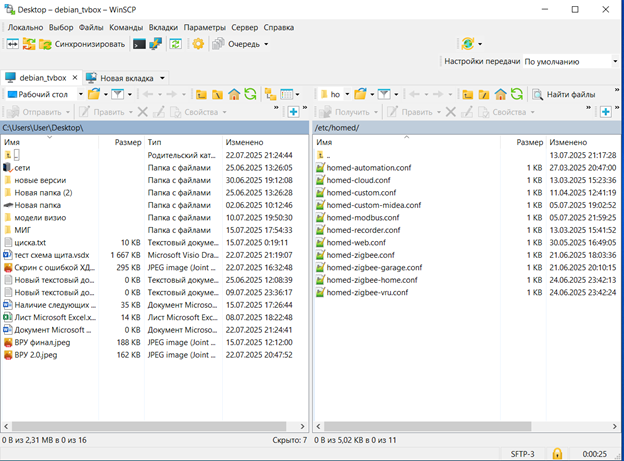The height and width of the screenshot is (461, 624).
Task: Select the file homed-zigbee-vru.conf
Action: pos(367,293)
